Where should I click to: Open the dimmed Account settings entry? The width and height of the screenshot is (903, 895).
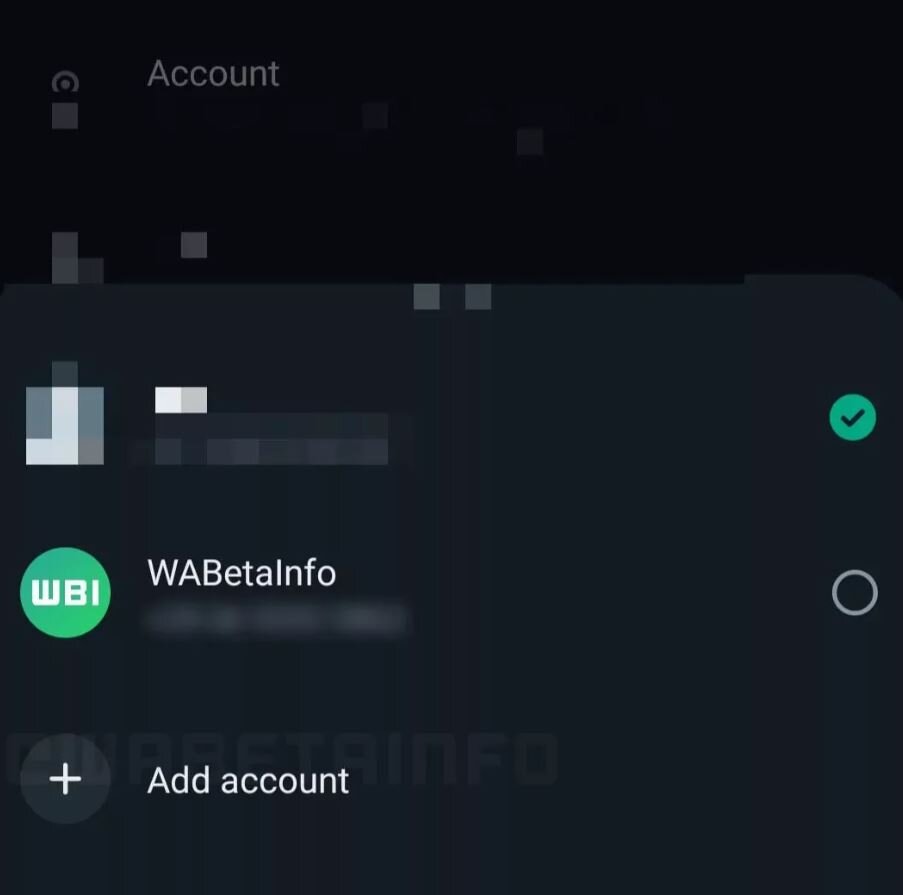tap(213, 74)
